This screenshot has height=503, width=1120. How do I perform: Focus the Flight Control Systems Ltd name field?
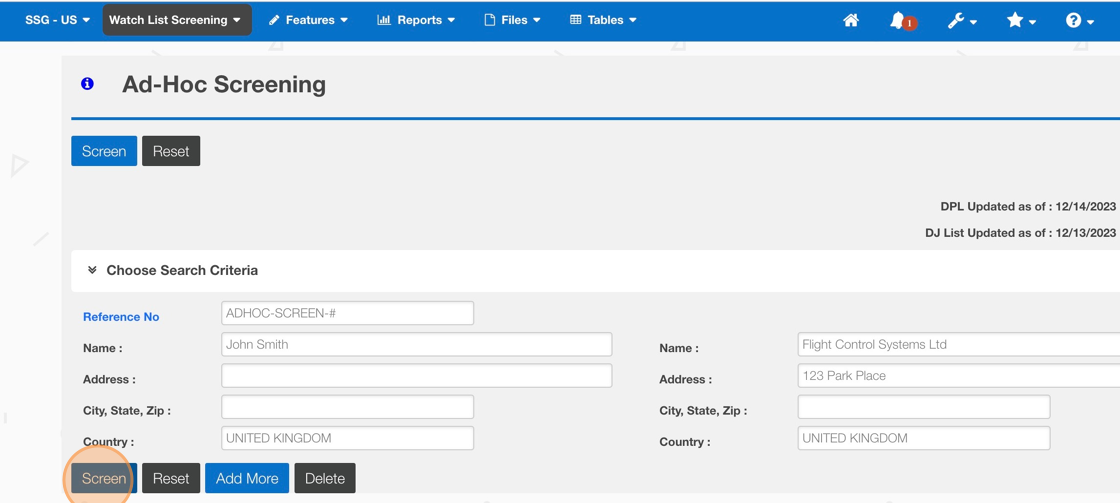(x=959, y=344)
